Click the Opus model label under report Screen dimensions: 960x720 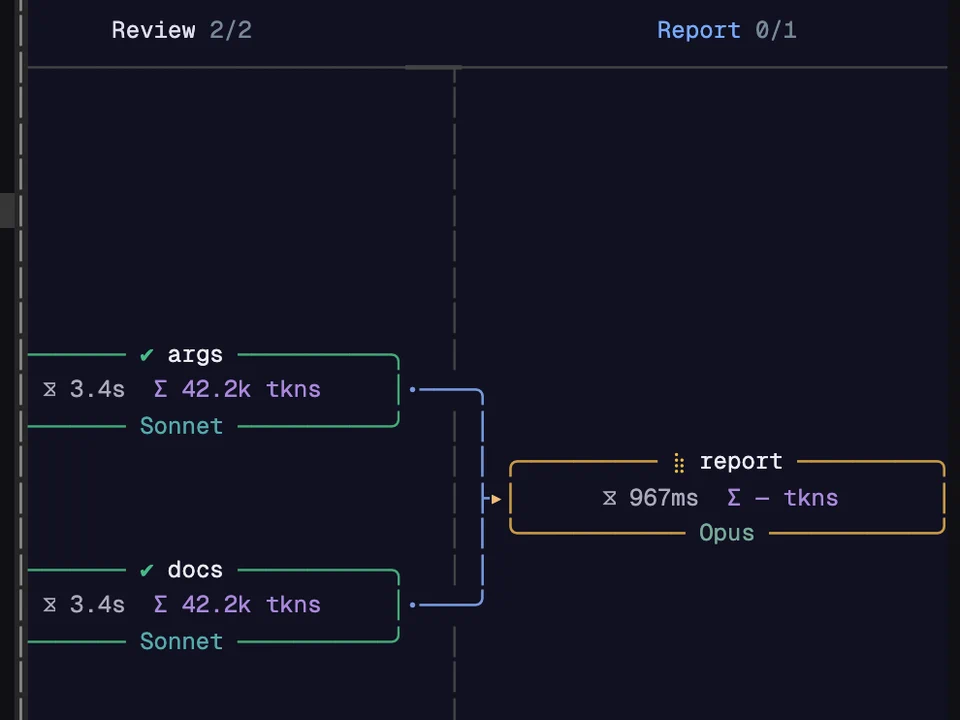coord(727,533)
